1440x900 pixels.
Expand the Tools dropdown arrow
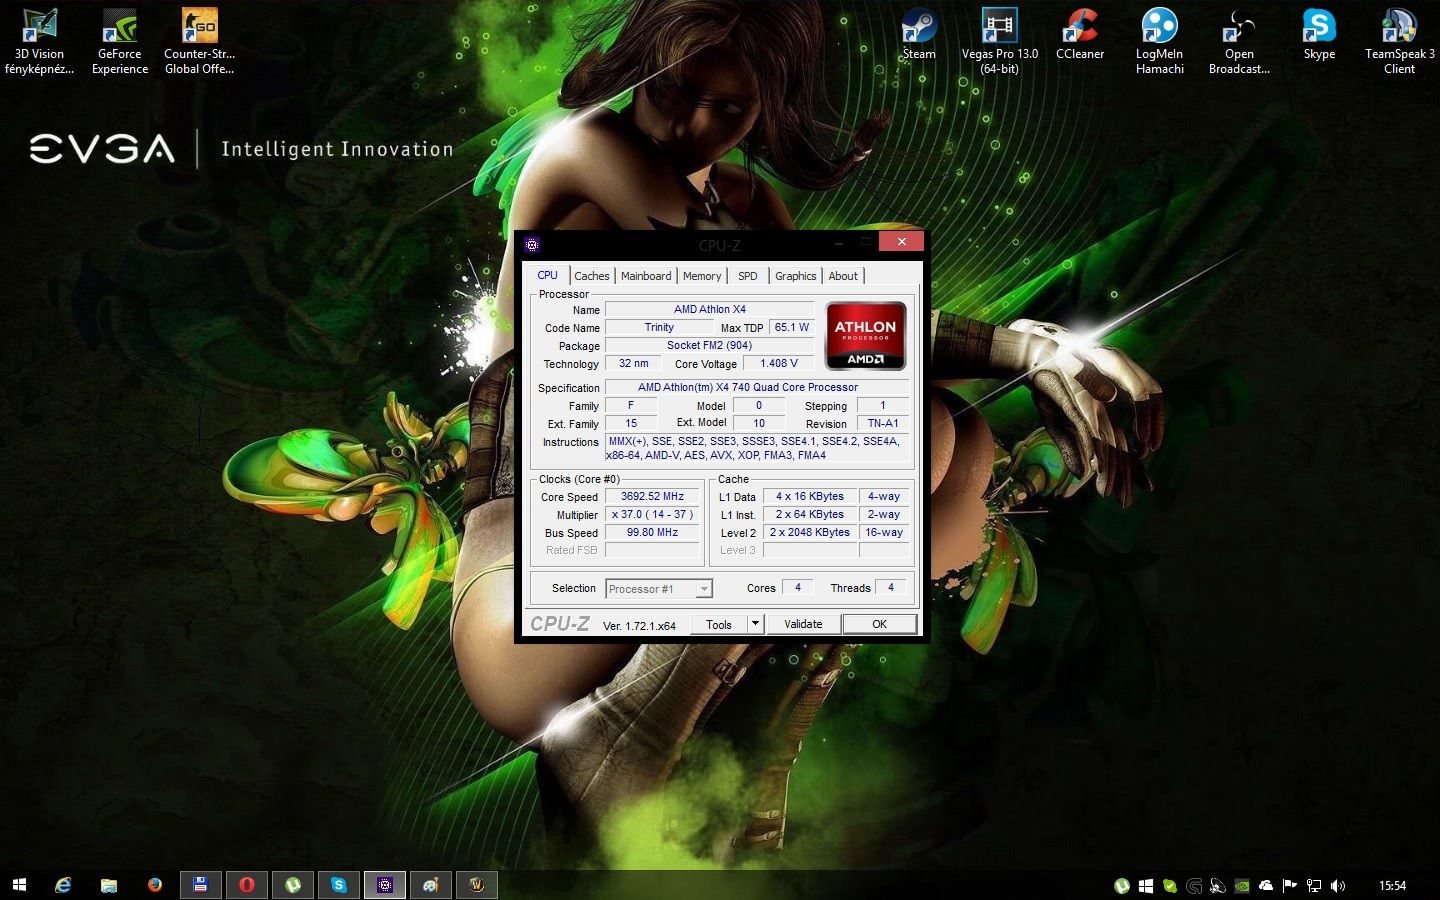pos(756,624)
